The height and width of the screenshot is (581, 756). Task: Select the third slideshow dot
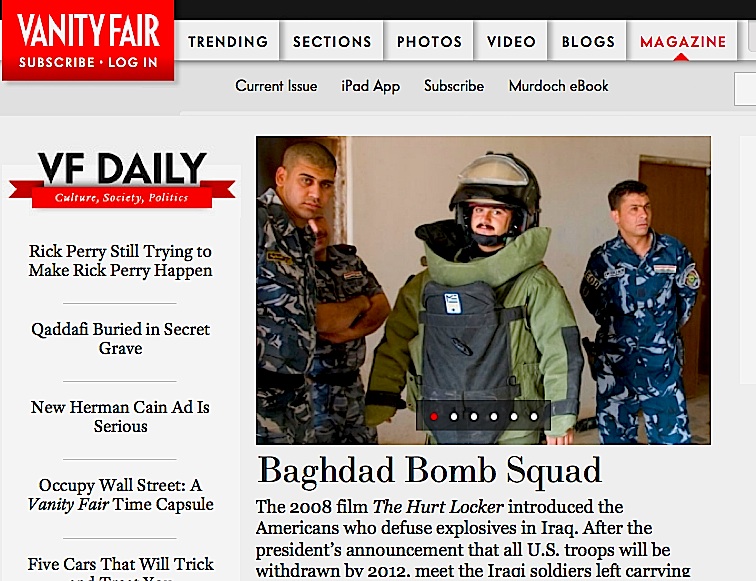coord(474,417)
